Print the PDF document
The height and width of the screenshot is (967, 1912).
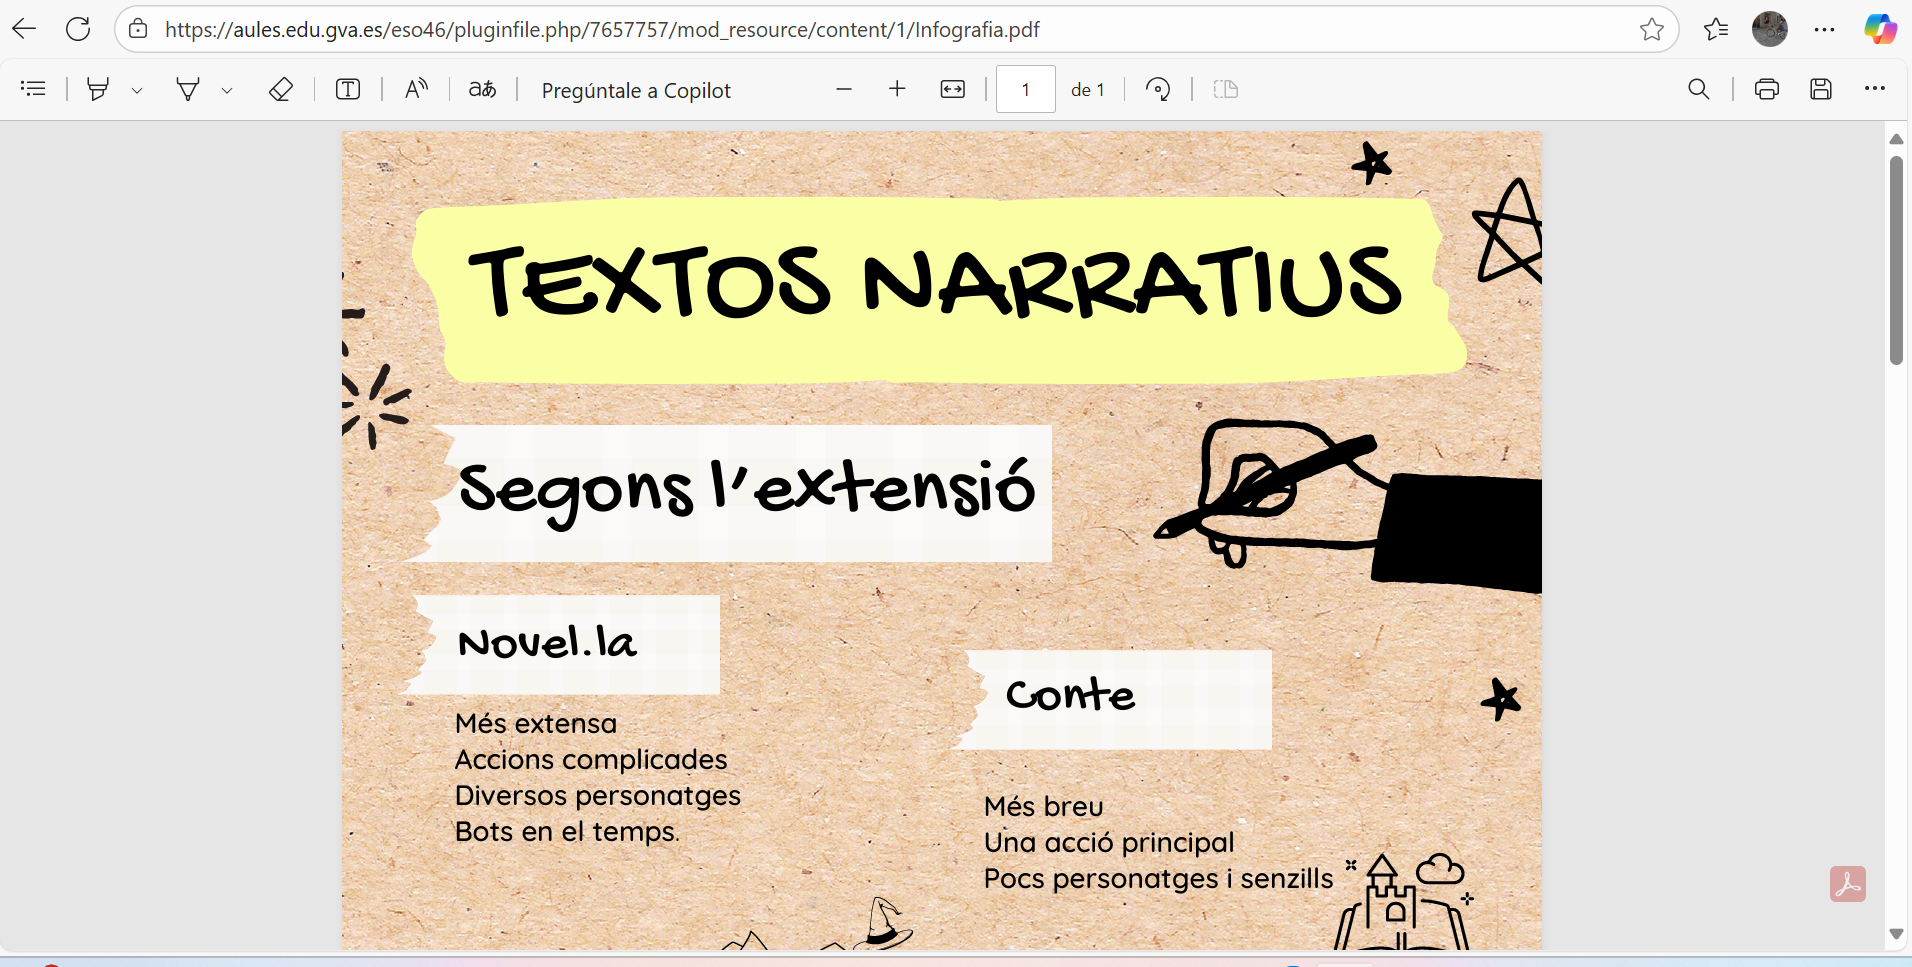point(1766,89)
